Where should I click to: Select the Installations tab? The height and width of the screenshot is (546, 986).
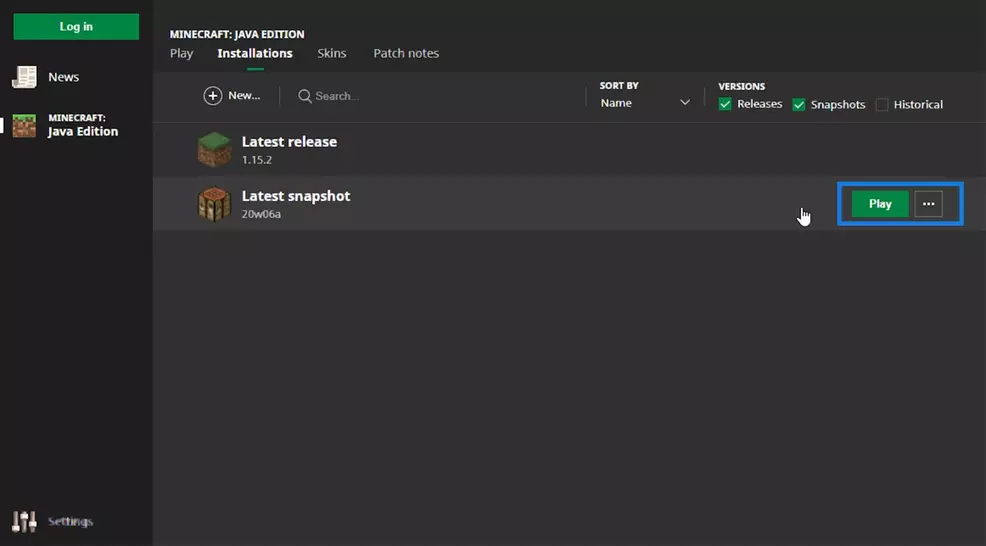255,53
